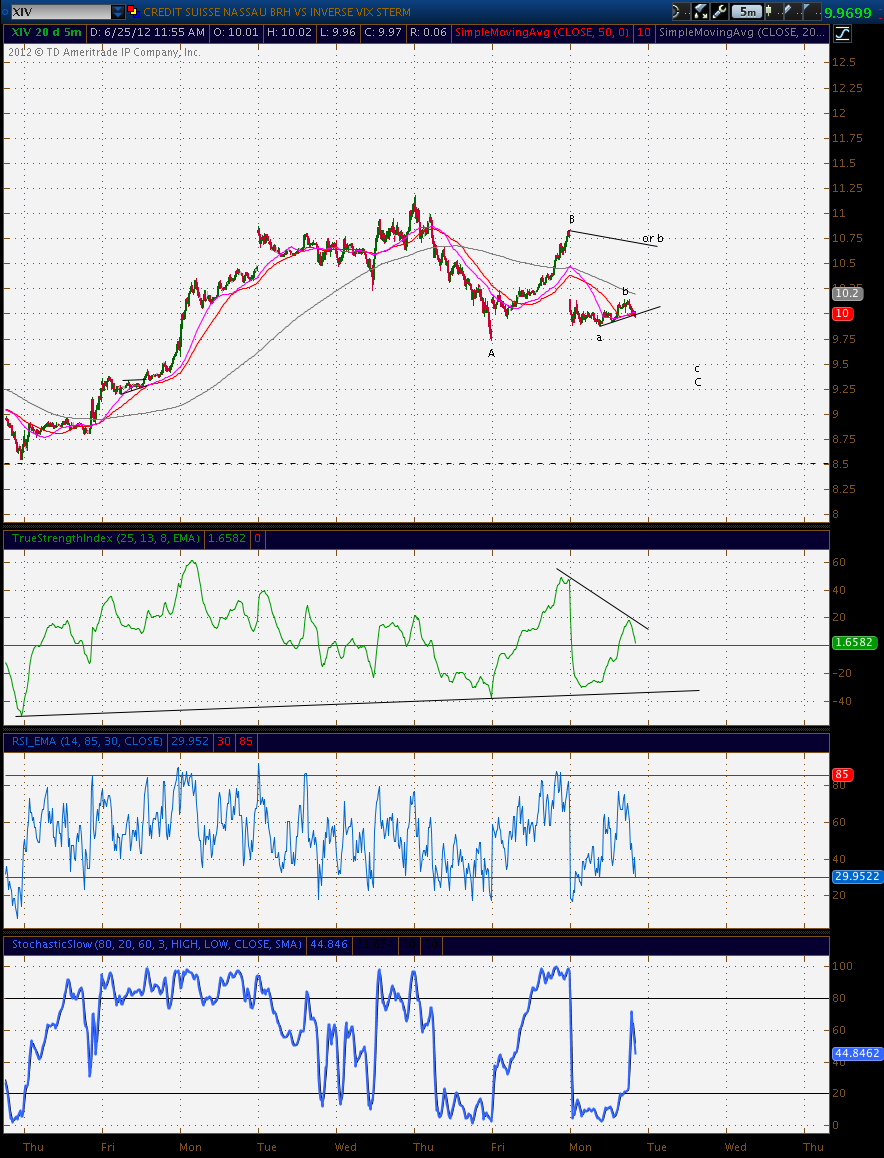The width and height of the screenshot is (884, 1158).
Task: Click the blue 29.9522 RSI axis bubble
Action: [x=857, y=877]
